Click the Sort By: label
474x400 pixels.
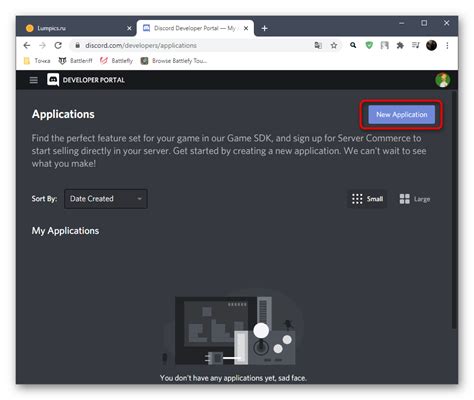tap(44, 199)
